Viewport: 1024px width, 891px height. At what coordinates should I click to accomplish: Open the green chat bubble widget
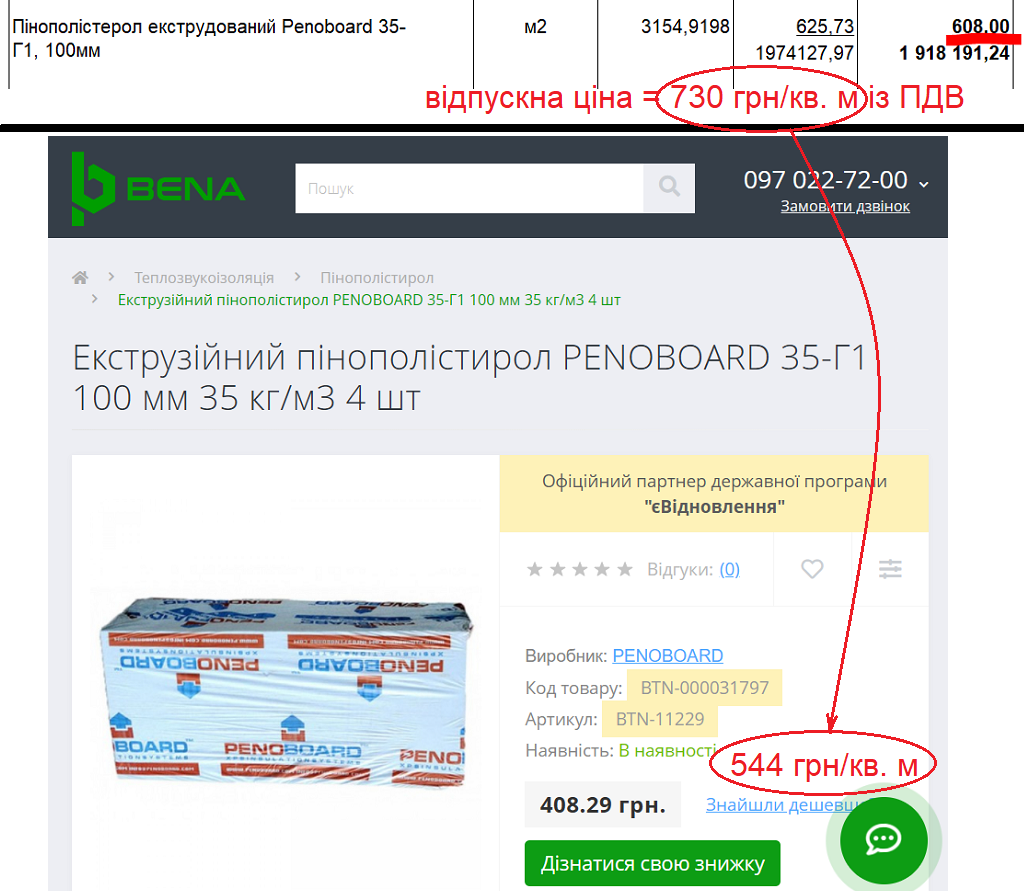pos(884,839)
